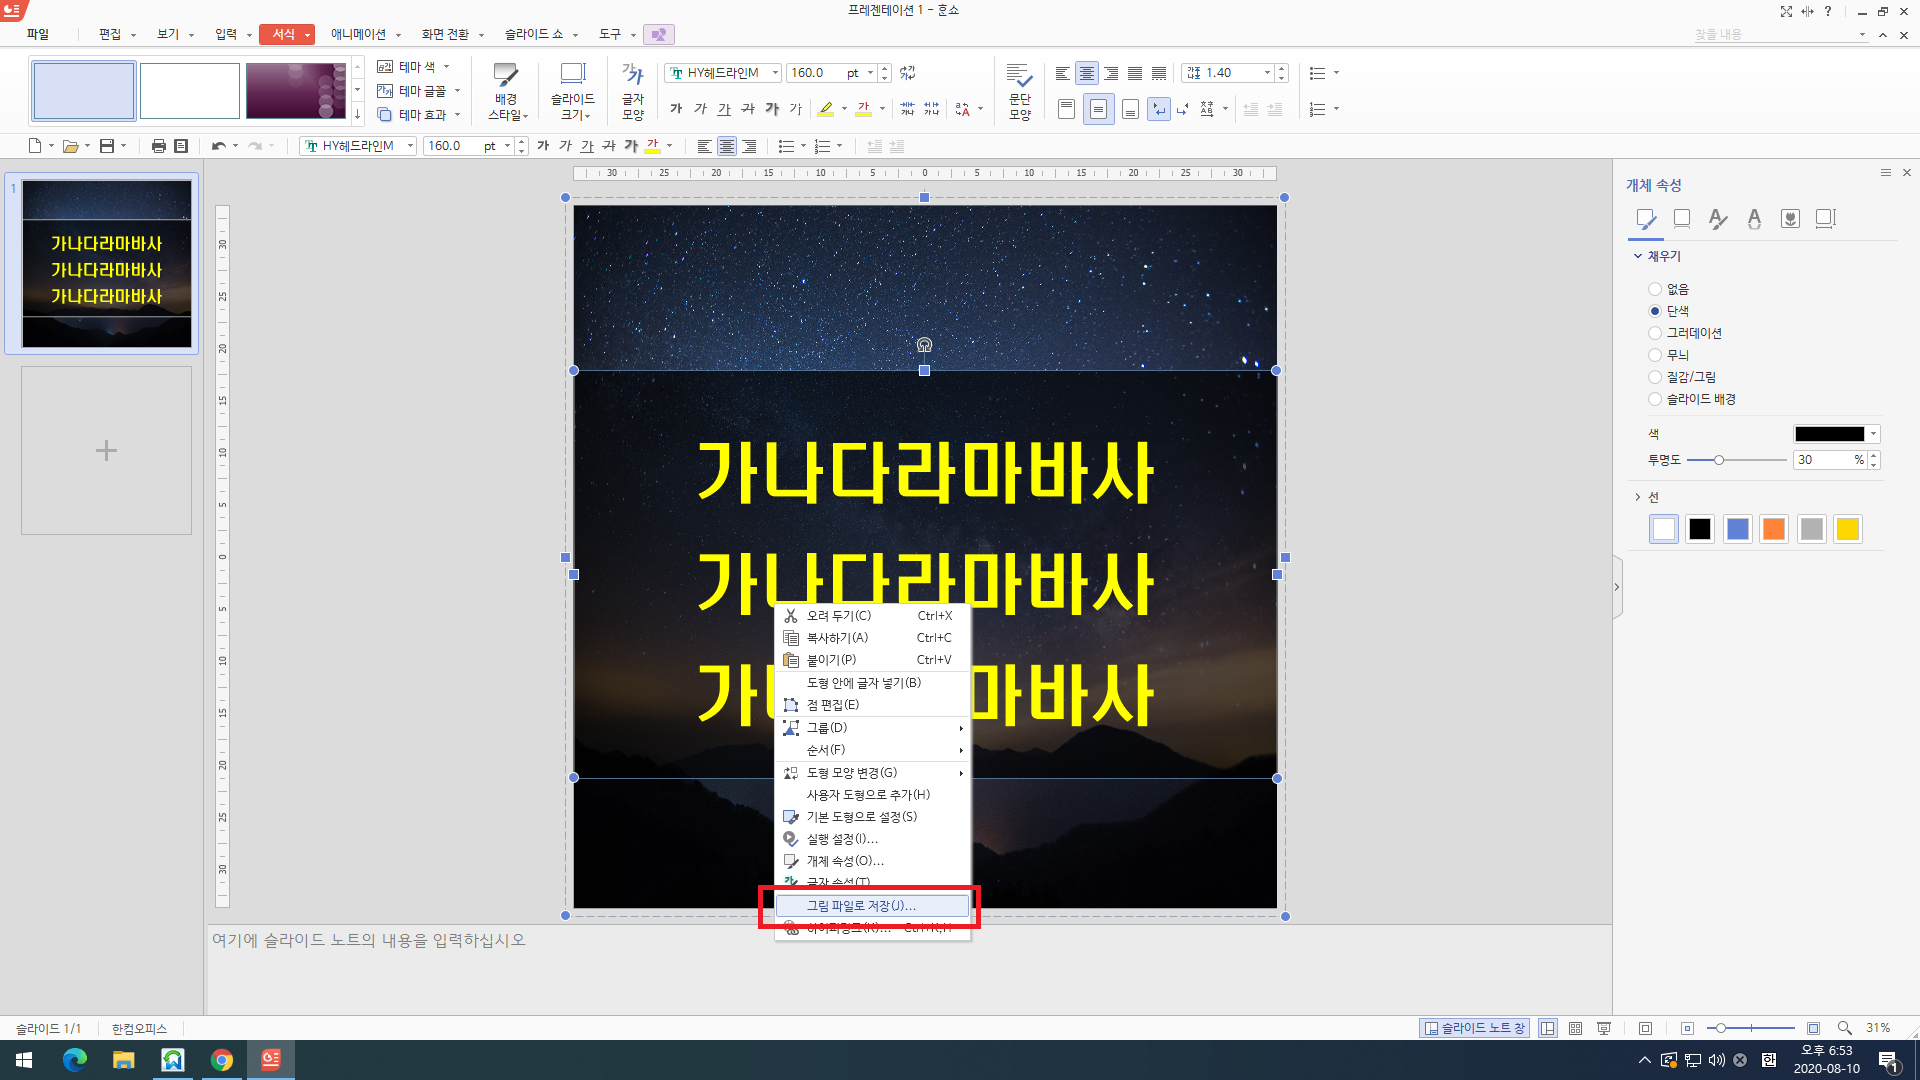1920x1080 pixels.
Task: Select the center align icon in ribbon
Action: (x=1087, y=73)
